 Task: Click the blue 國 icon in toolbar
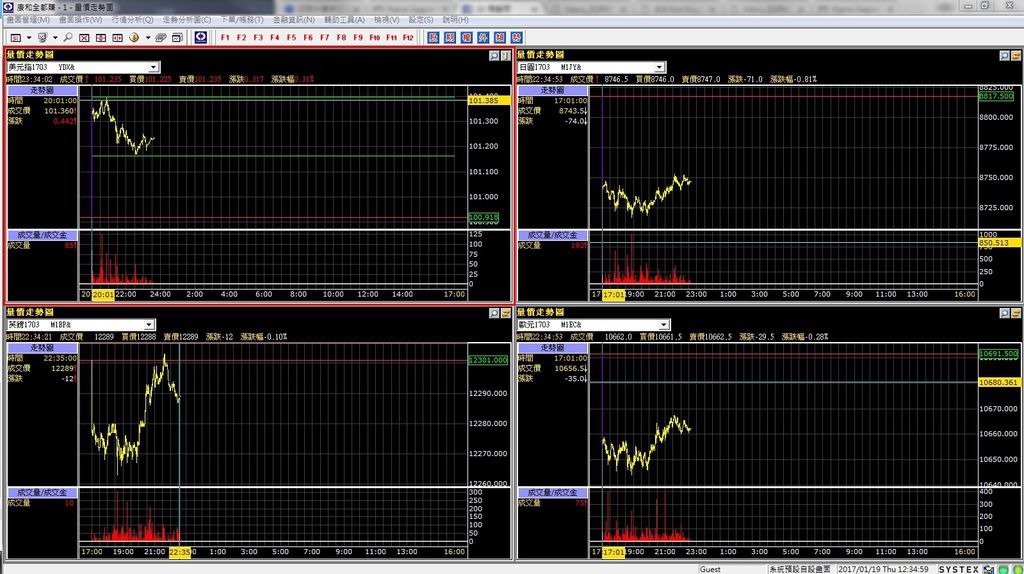click(500, 38)
